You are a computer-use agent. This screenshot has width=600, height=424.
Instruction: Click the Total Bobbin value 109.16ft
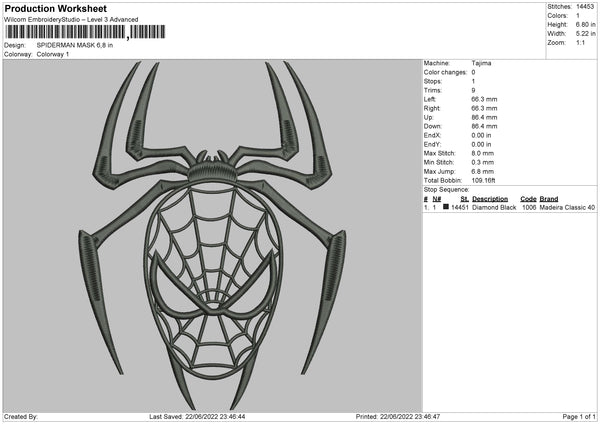[483, 180]
